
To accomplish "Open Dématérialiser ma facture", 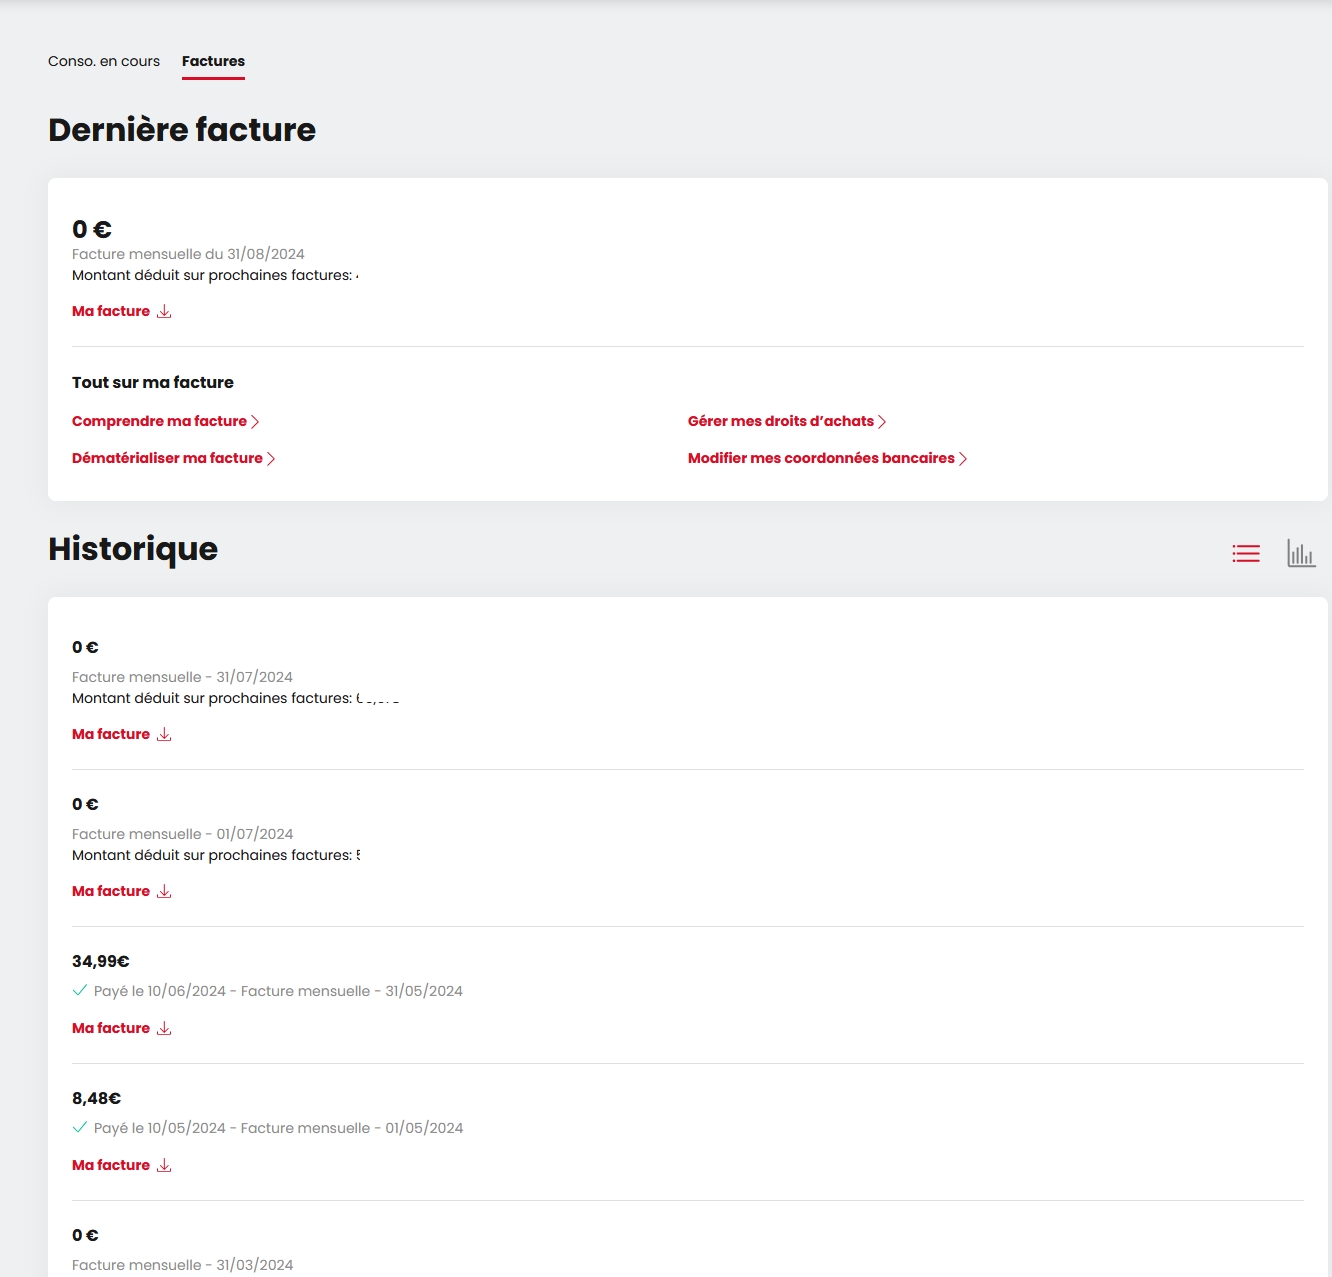I will [166, 458].
